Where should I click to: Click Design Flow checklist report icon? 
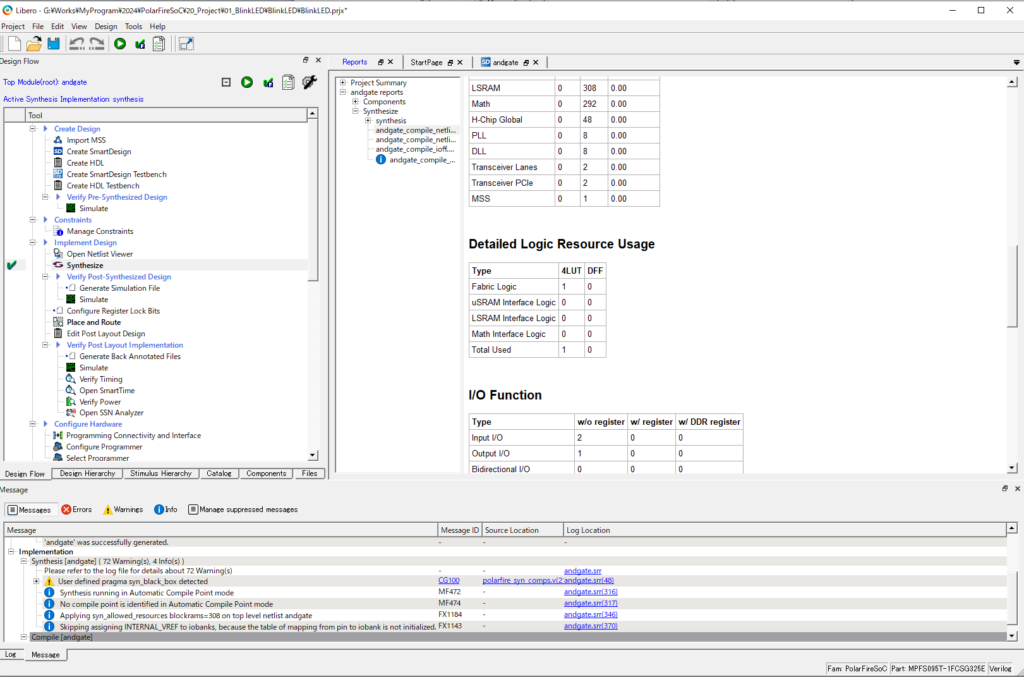(288, 82)
